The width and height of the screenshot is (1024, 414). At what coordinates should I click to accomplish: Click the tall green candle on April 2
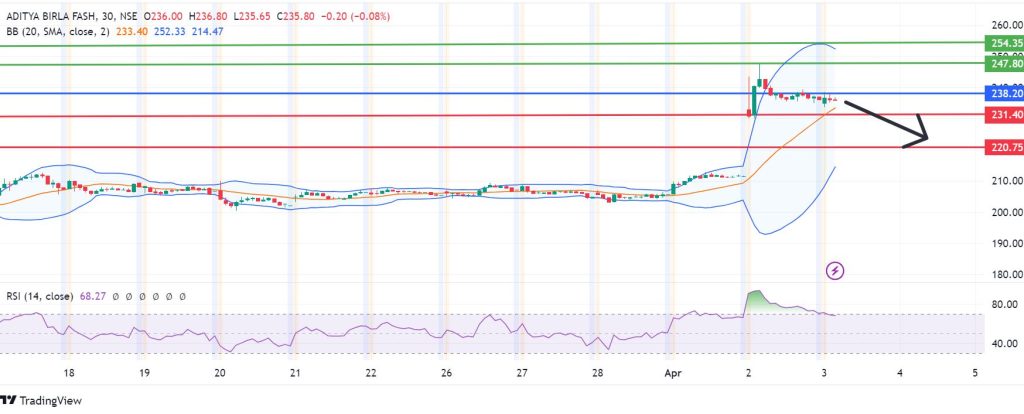[755, 100]
